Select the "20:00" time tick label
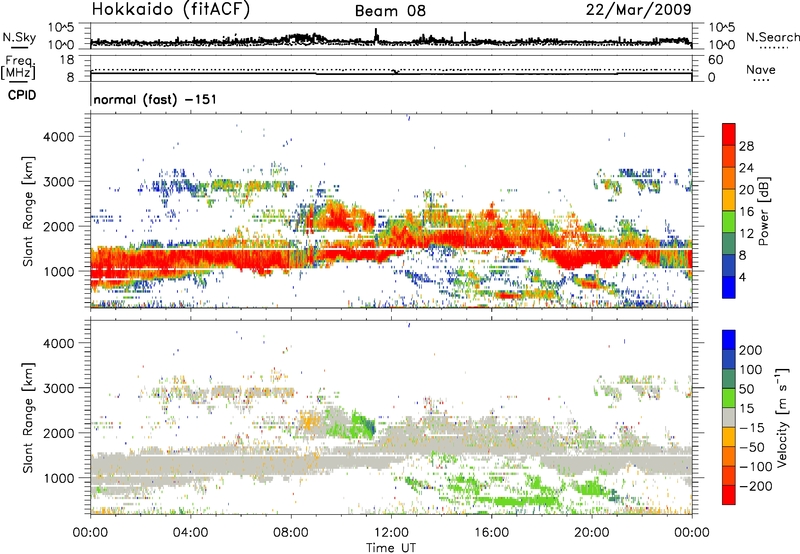The image size is (800, 554). tap(591, 533)
